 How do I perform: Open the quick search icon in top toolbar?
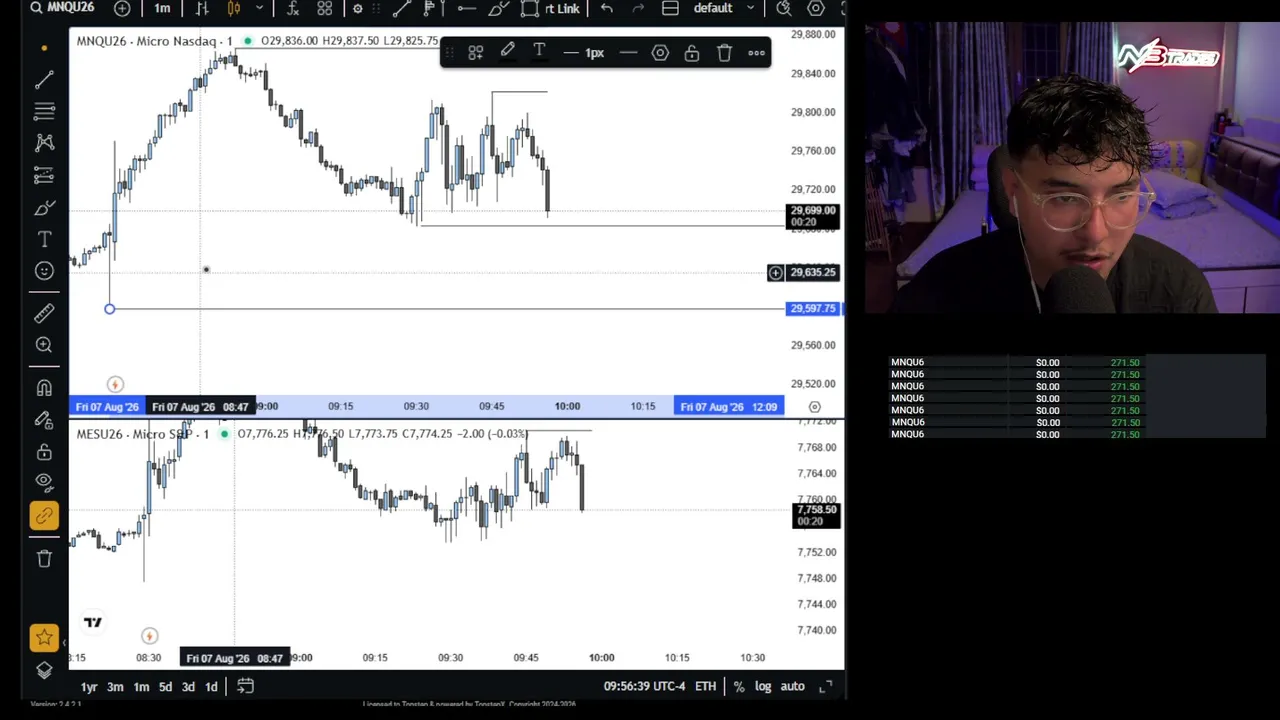pos(784,8)
